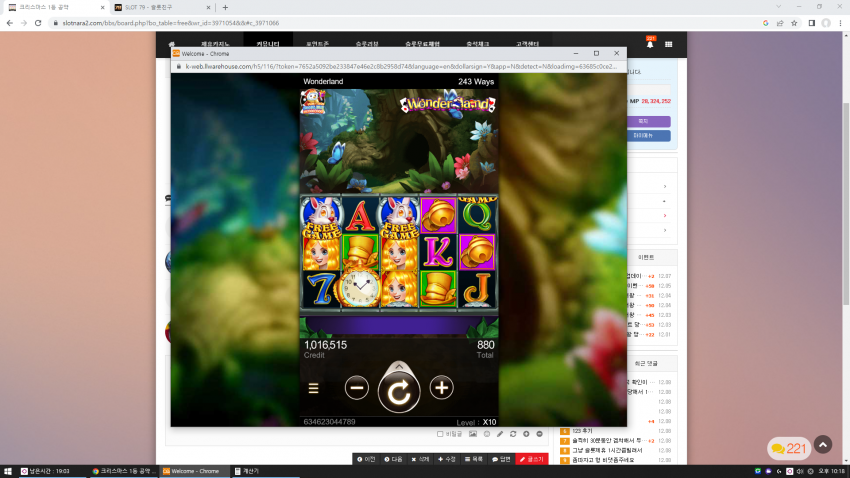The image size is (850, 478).
Task: Switch to the SLOT 79 browser tab
Action: point(162,8)
